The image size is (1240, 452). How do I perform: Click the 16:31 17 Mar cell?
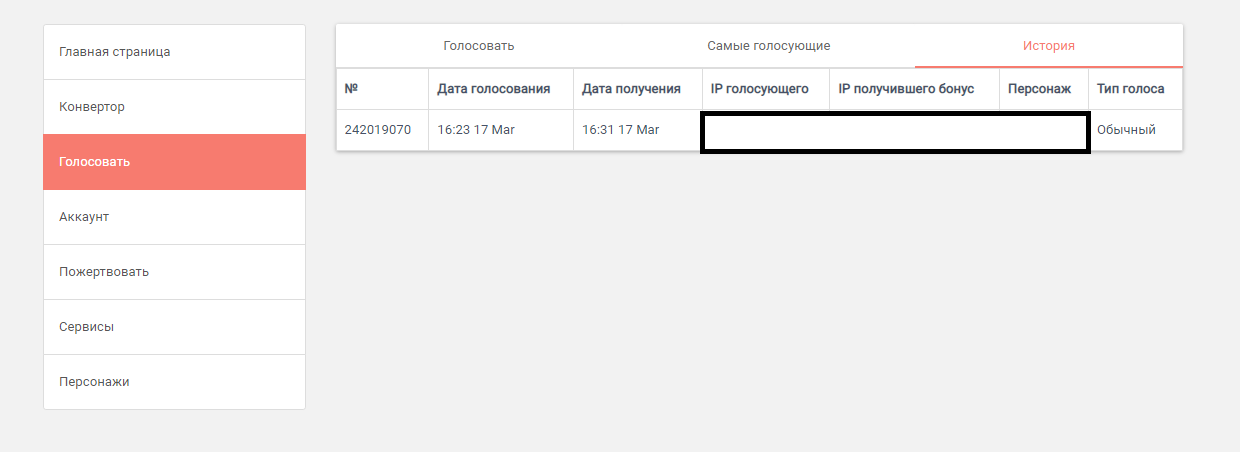(638, 130)
